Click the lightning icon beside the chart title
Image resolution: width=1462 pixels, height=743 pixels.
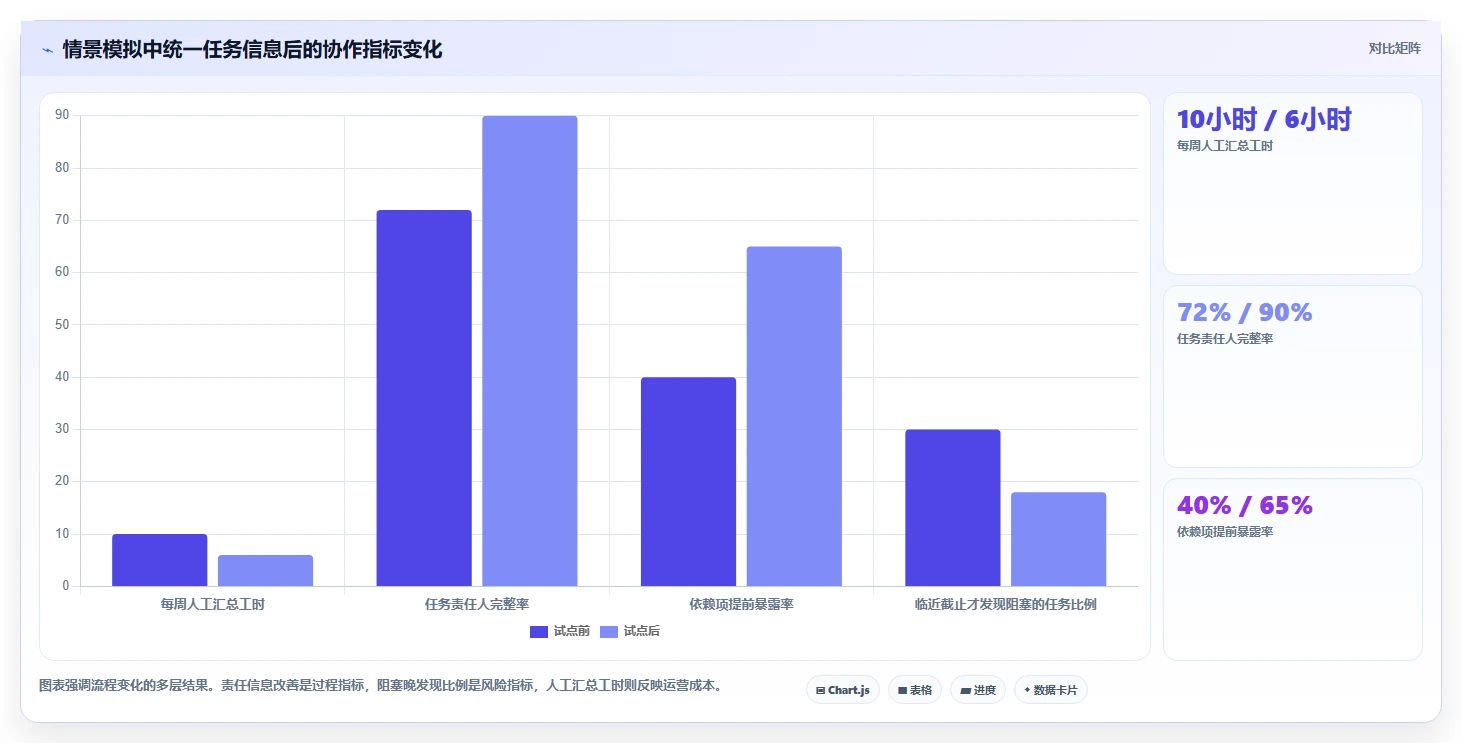pos(47,50)
